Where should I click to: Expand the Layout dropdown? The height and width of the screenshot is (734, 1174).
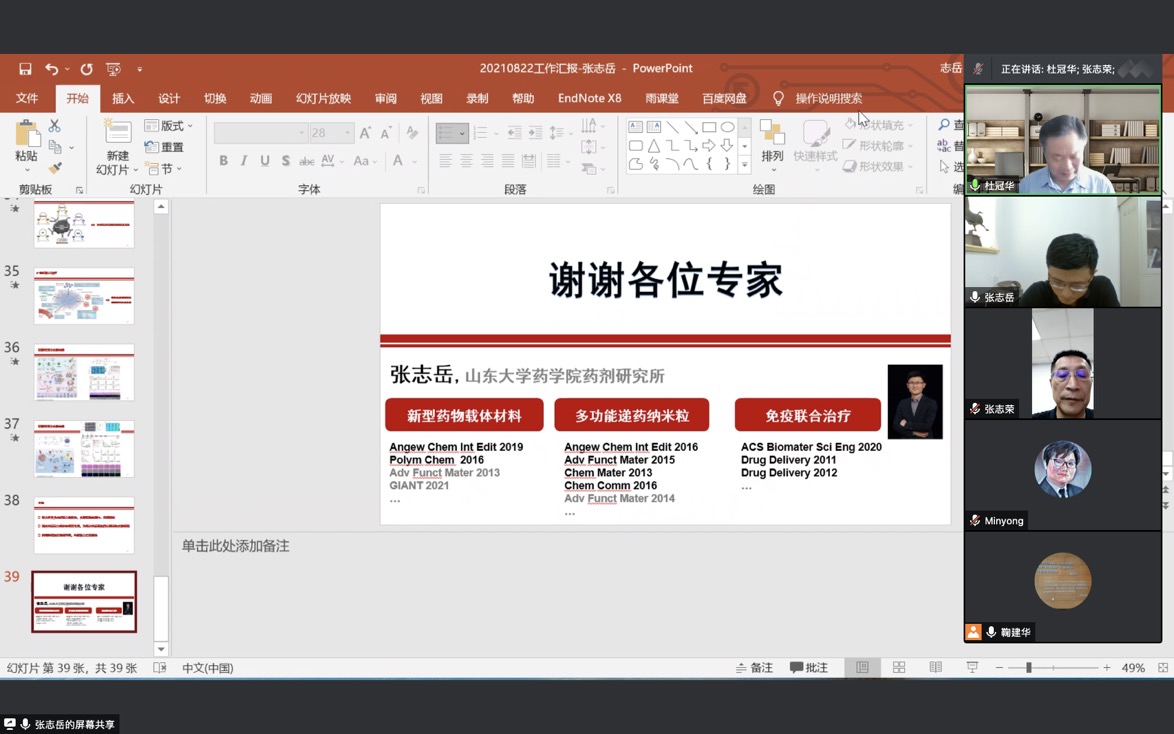click(x=170, y=126)
